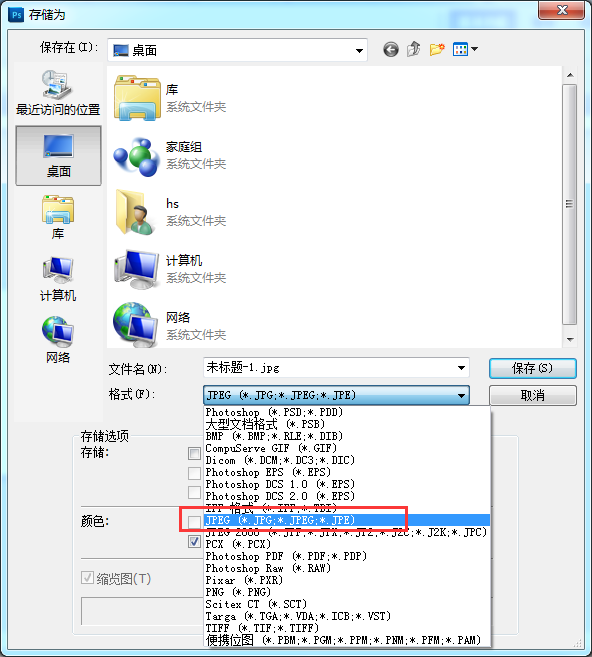Choose Photoshop EPS (*.EPS) format

347,472
